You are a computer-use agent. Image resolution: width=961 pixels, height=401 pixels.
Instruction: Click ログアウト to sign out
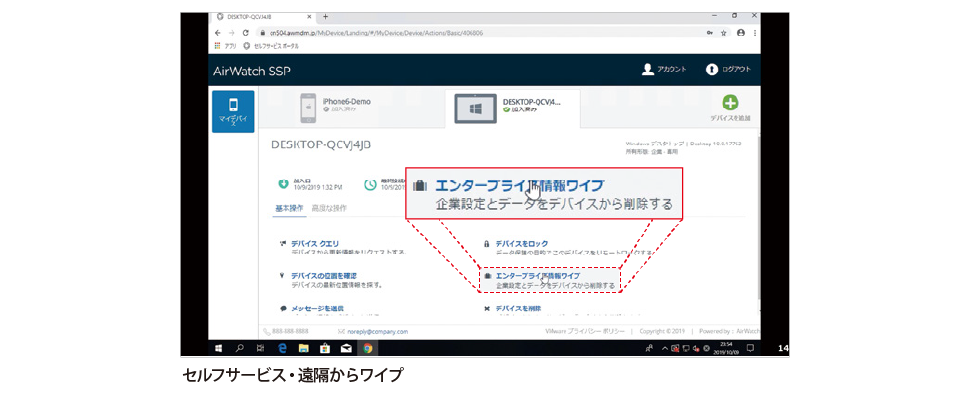pos(728,69)
